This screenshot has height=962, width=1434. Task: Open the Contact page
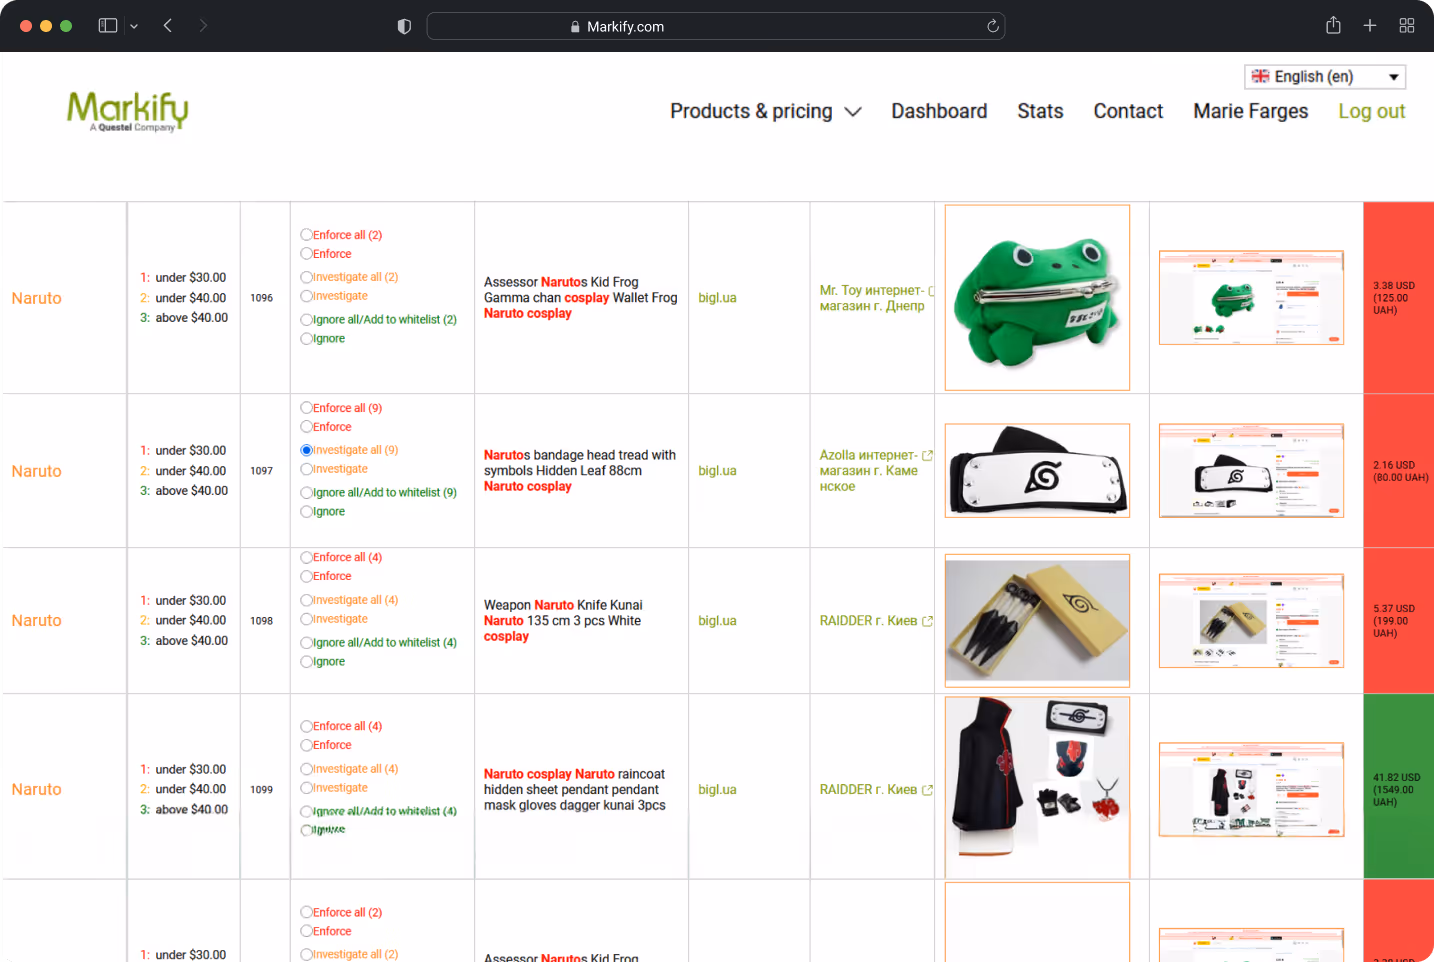pos(1128,111)
